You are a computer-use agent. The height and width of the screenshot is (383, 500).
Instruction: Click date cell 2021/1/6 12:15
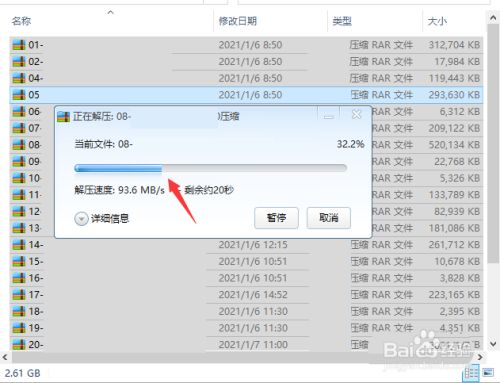tap(253, 245)
